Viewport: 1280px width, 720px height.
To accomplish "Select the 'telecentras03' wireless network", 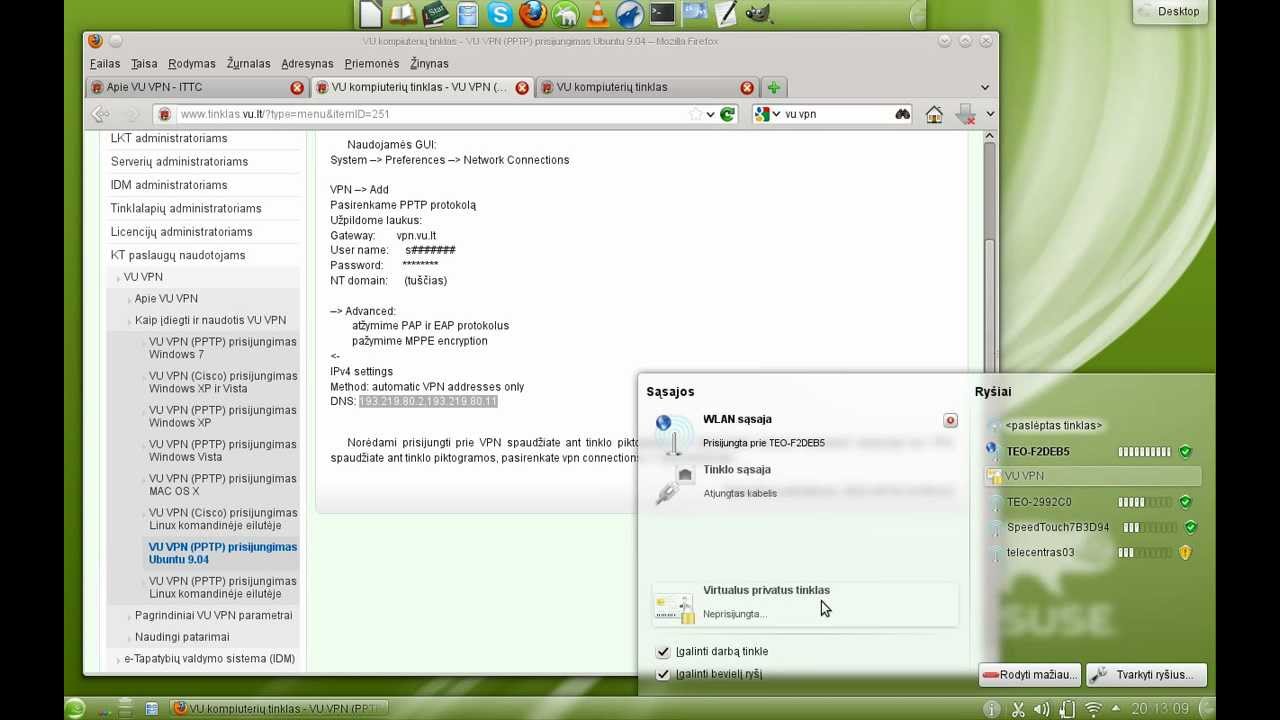I will [1092, 552].
